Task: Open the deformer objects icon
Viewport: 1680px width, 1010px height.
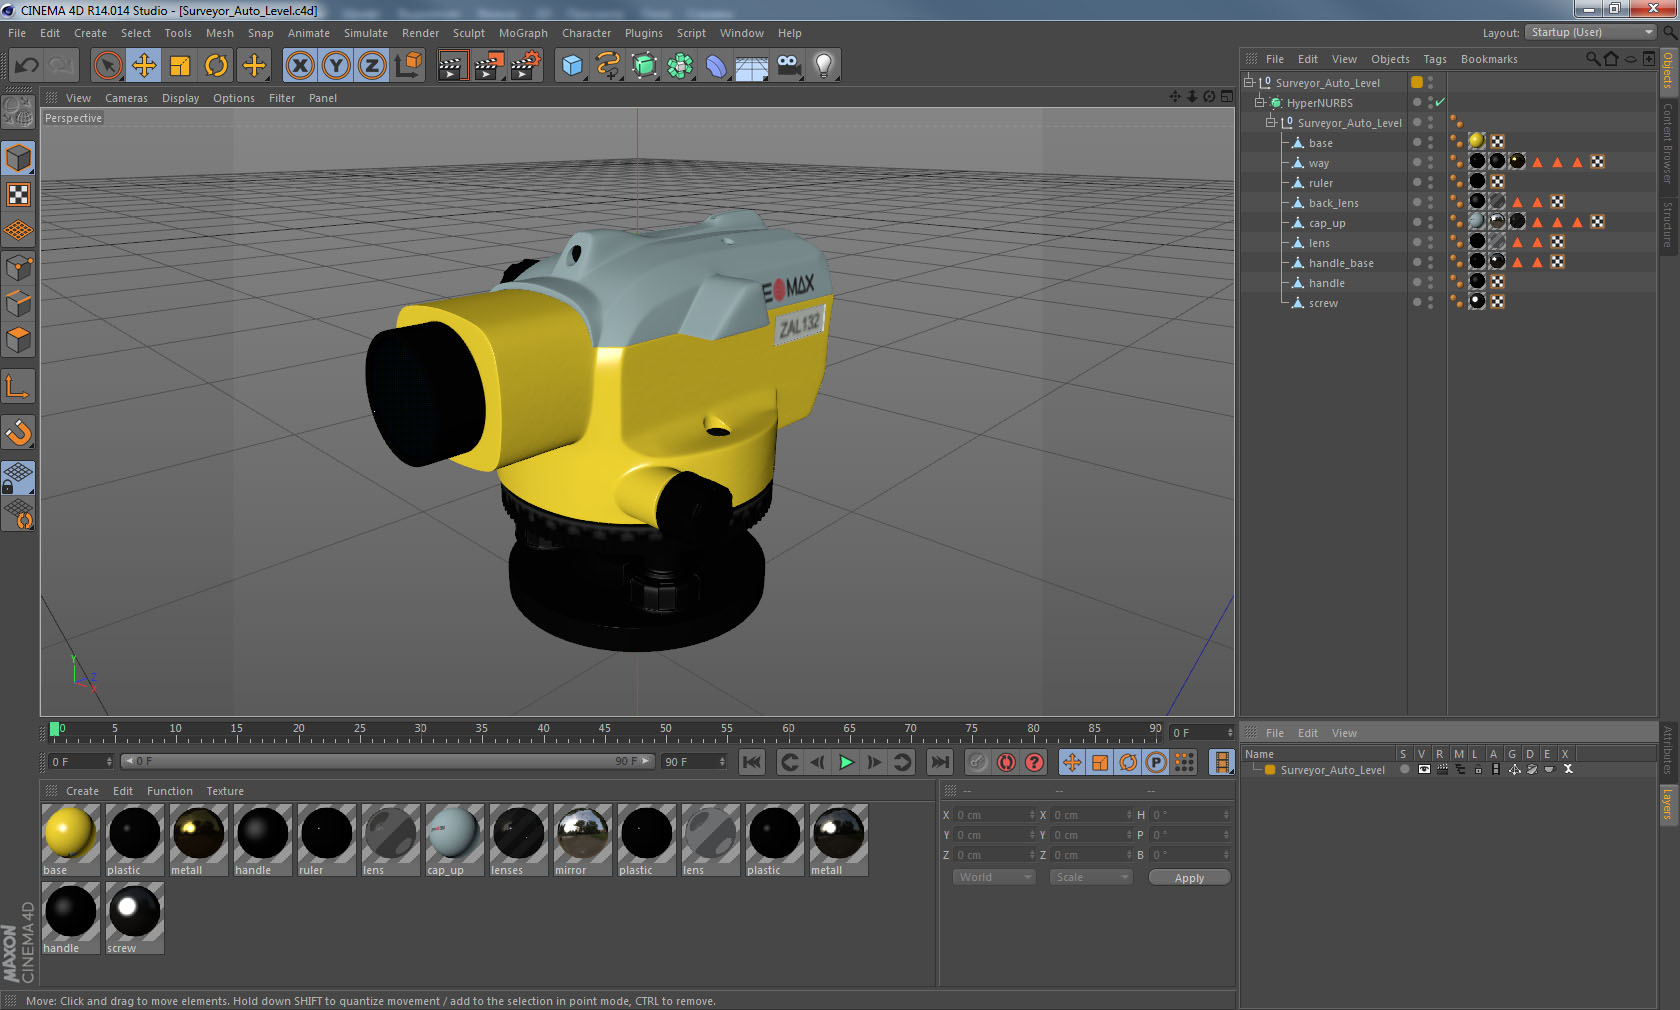Action: coord(717,66)
